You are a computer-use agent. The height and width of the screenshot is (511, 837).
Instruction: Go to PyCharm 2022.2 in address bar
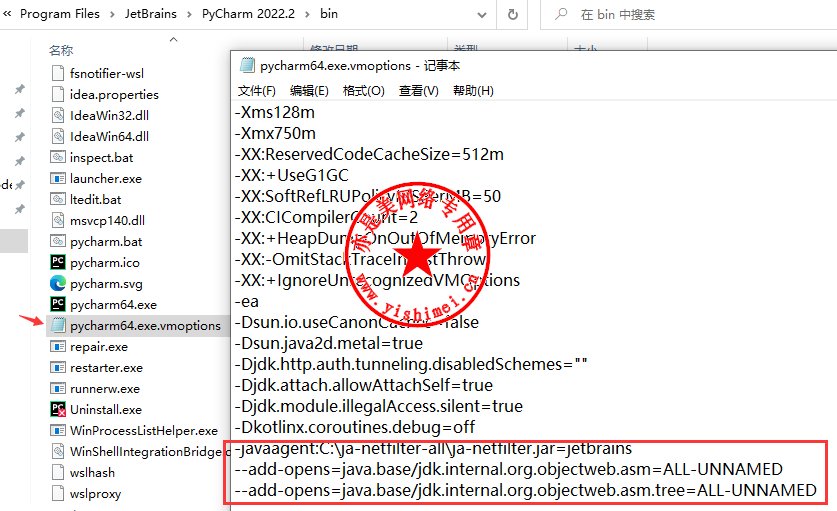[x=248, y=14]
